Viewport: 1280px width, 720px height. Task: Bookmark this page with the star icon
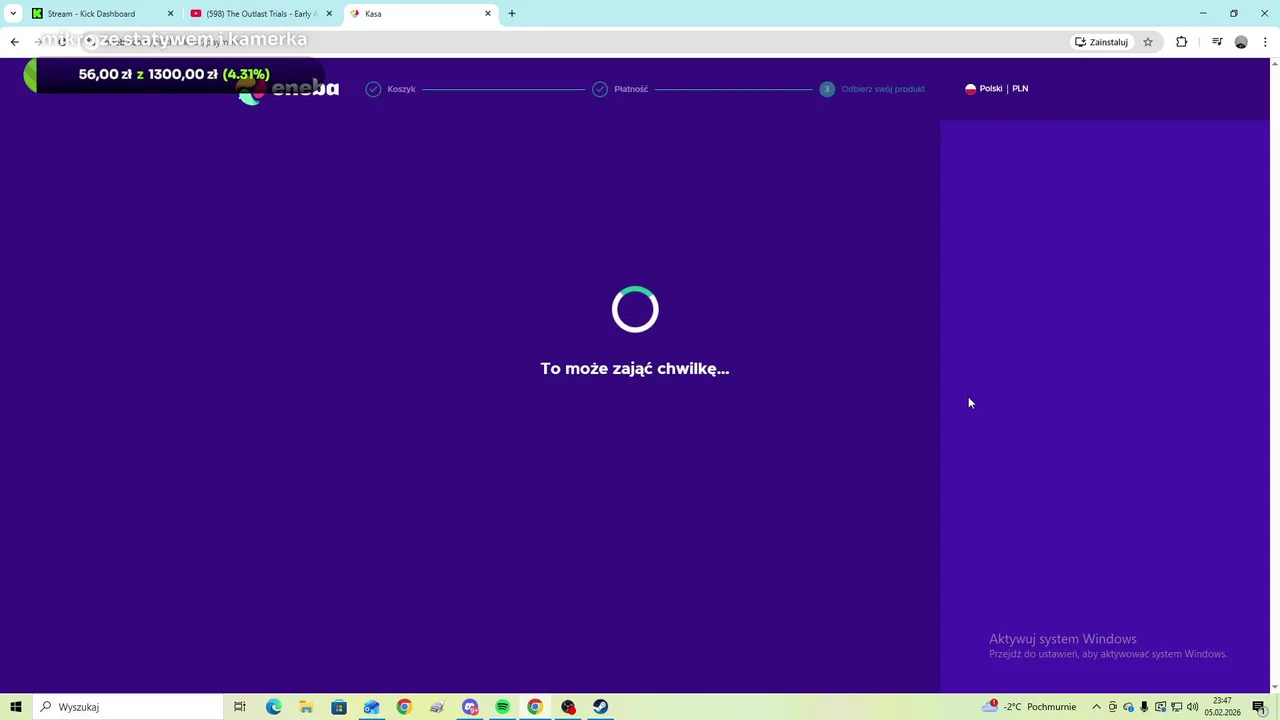(1148, 42)
